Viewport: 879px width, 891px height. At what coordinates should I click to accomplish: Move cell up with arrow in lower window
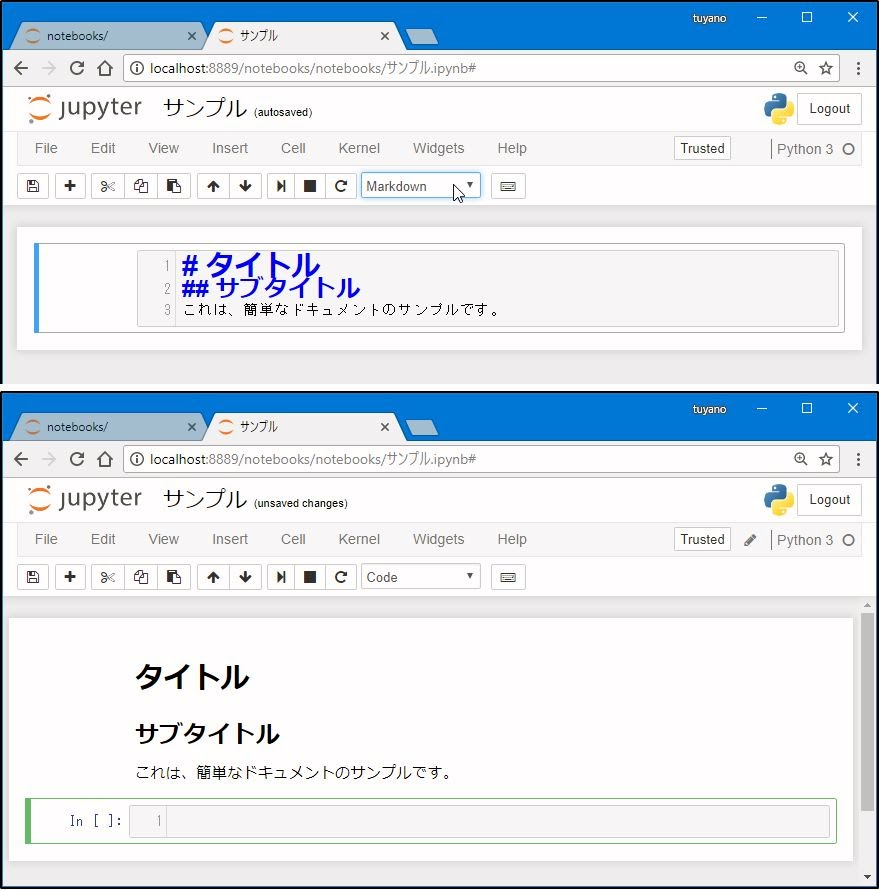(x=213, y=577)
